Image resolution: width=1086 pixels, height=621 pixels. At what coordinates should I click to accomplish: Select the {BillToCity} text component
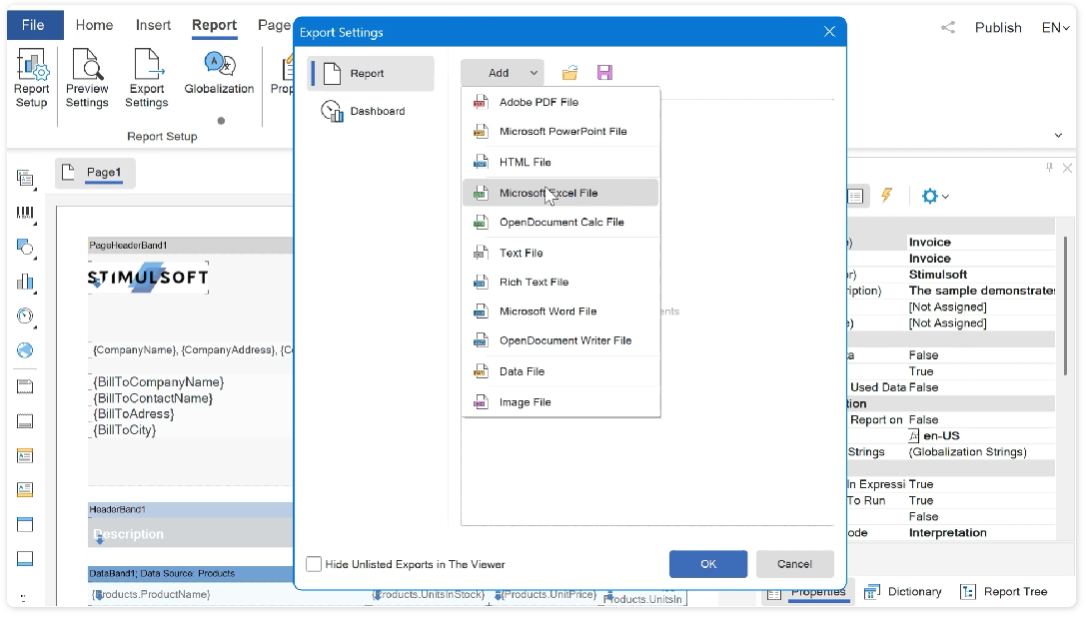click(125, 430)
